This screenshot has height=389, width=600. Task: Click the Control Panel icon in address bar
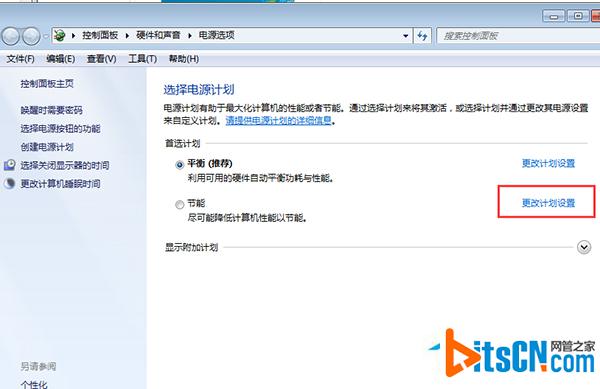[x=59, y=36]
